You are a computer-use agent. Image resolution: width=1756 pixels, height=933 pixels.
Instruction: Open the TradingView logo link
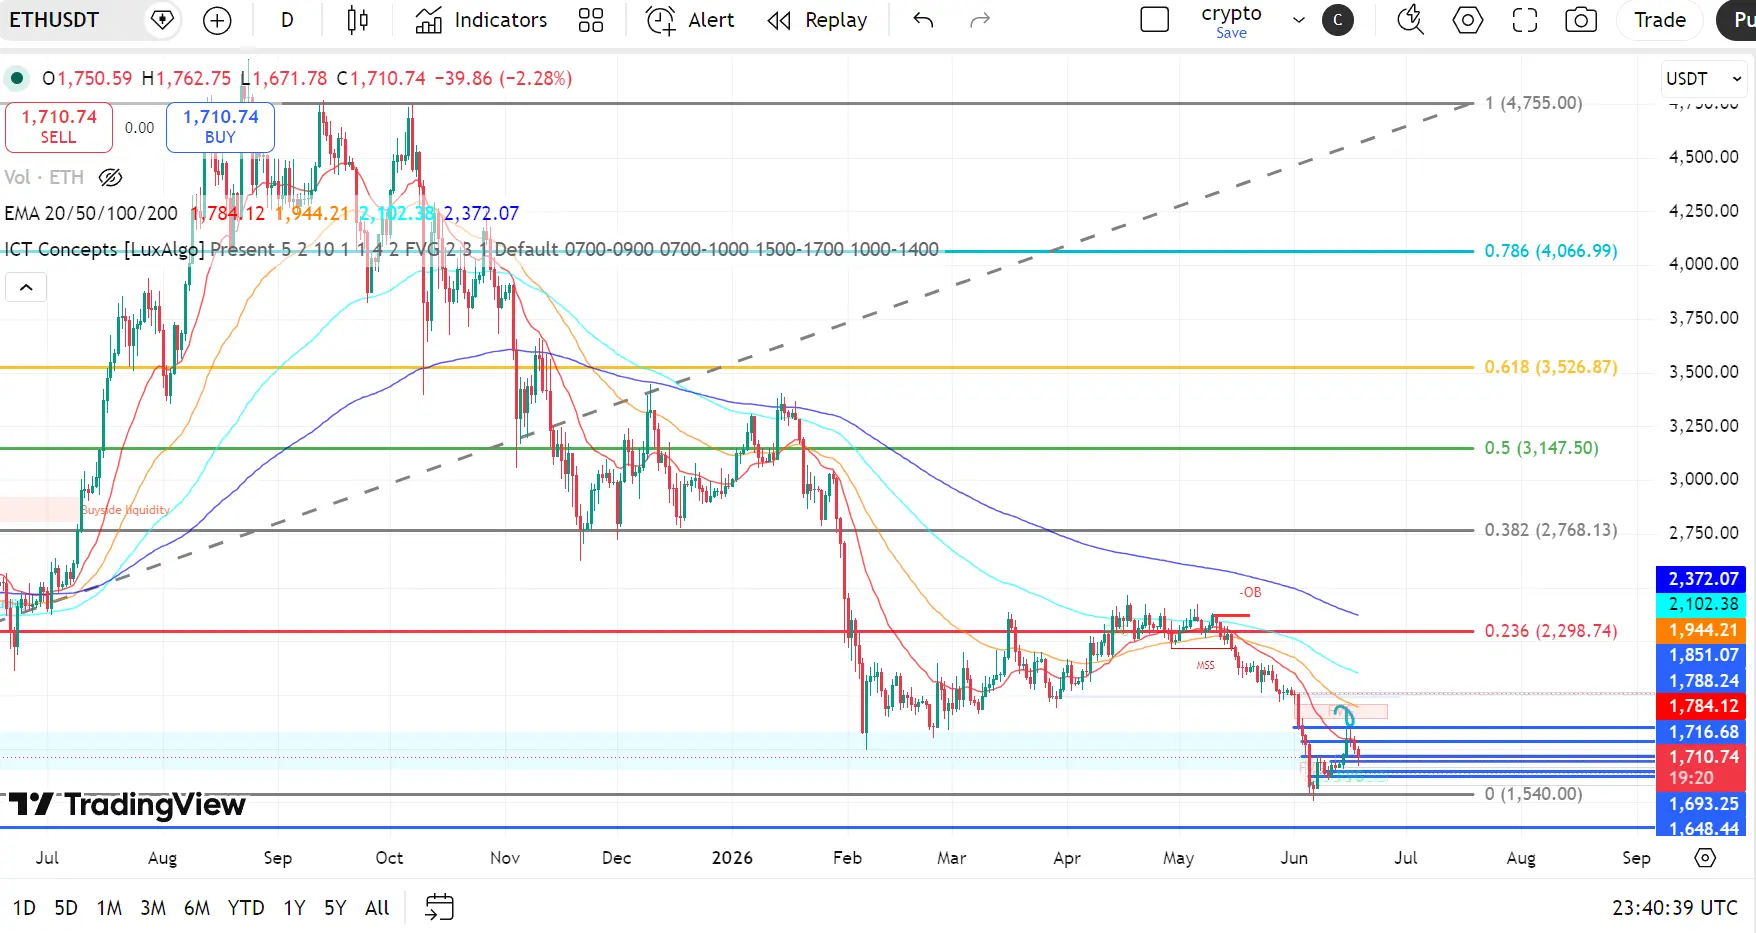(x=127, y=804)
